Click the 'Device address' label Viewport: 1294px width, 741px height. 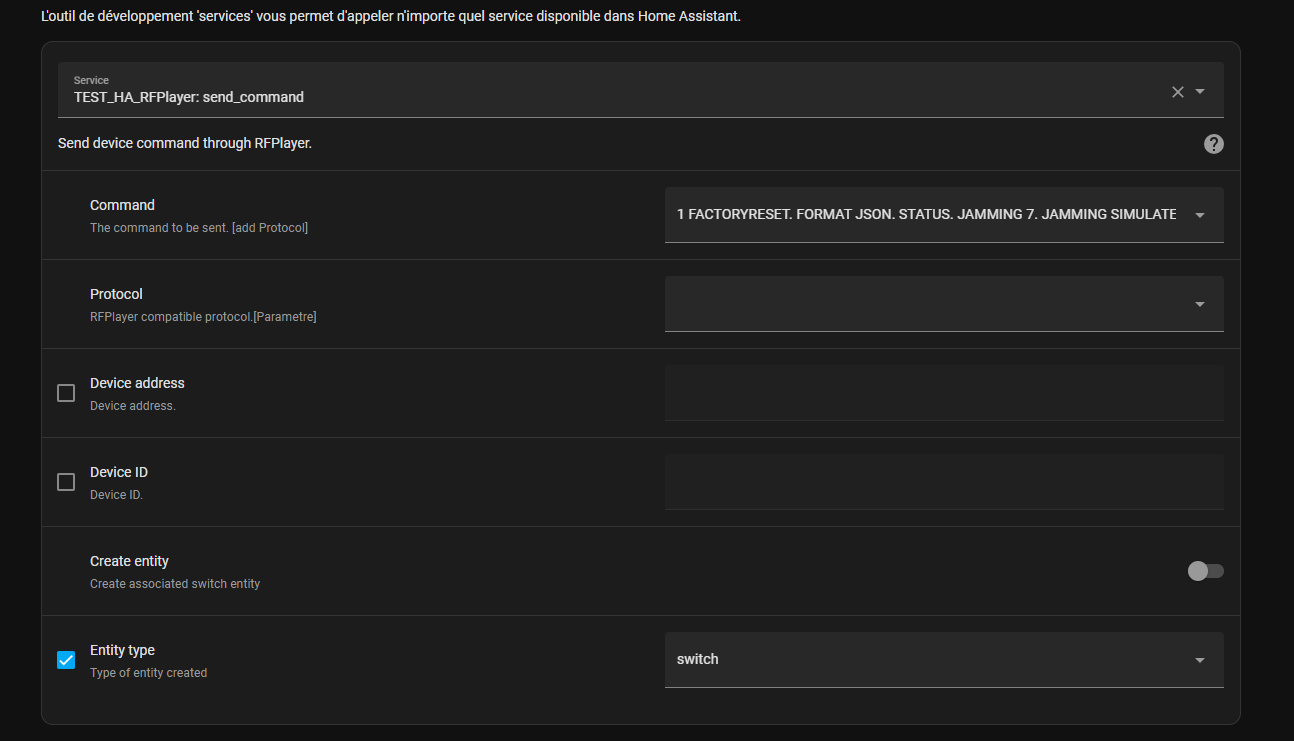pyautogui.click(x=137, y=383)
